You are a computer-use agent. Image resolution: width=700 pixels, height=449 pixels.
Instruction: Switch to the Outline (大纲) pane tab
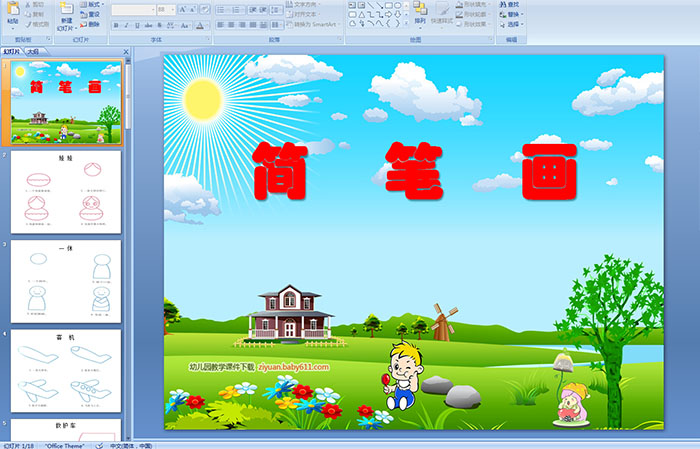32,50
